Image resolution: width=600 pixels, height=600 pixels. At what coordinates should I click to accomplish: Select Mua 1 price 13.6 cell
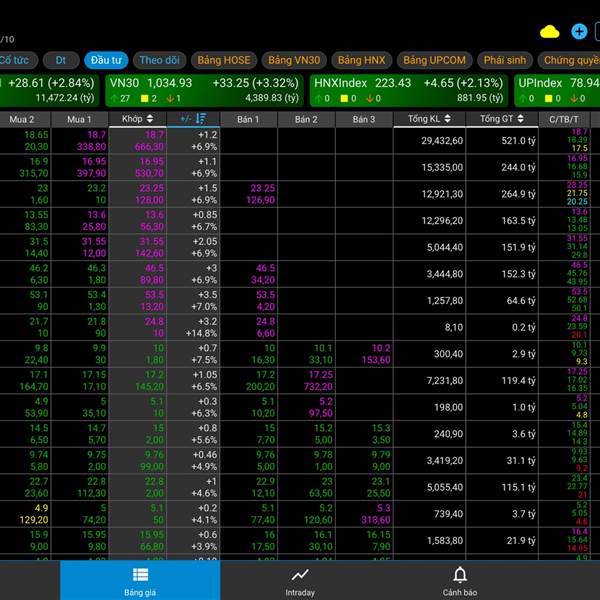point(97,215)
